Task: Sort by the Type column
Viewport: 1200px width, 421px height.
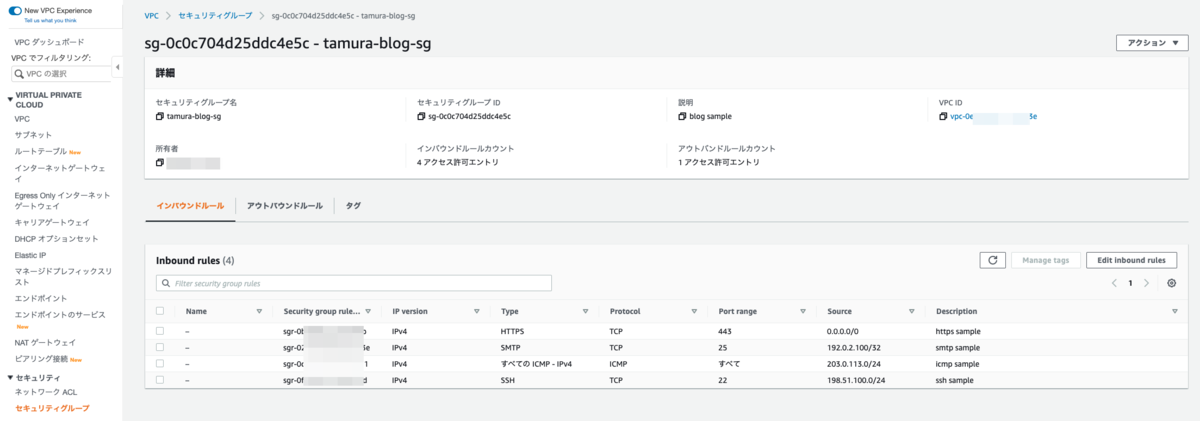Action: [x=585, y=312]
